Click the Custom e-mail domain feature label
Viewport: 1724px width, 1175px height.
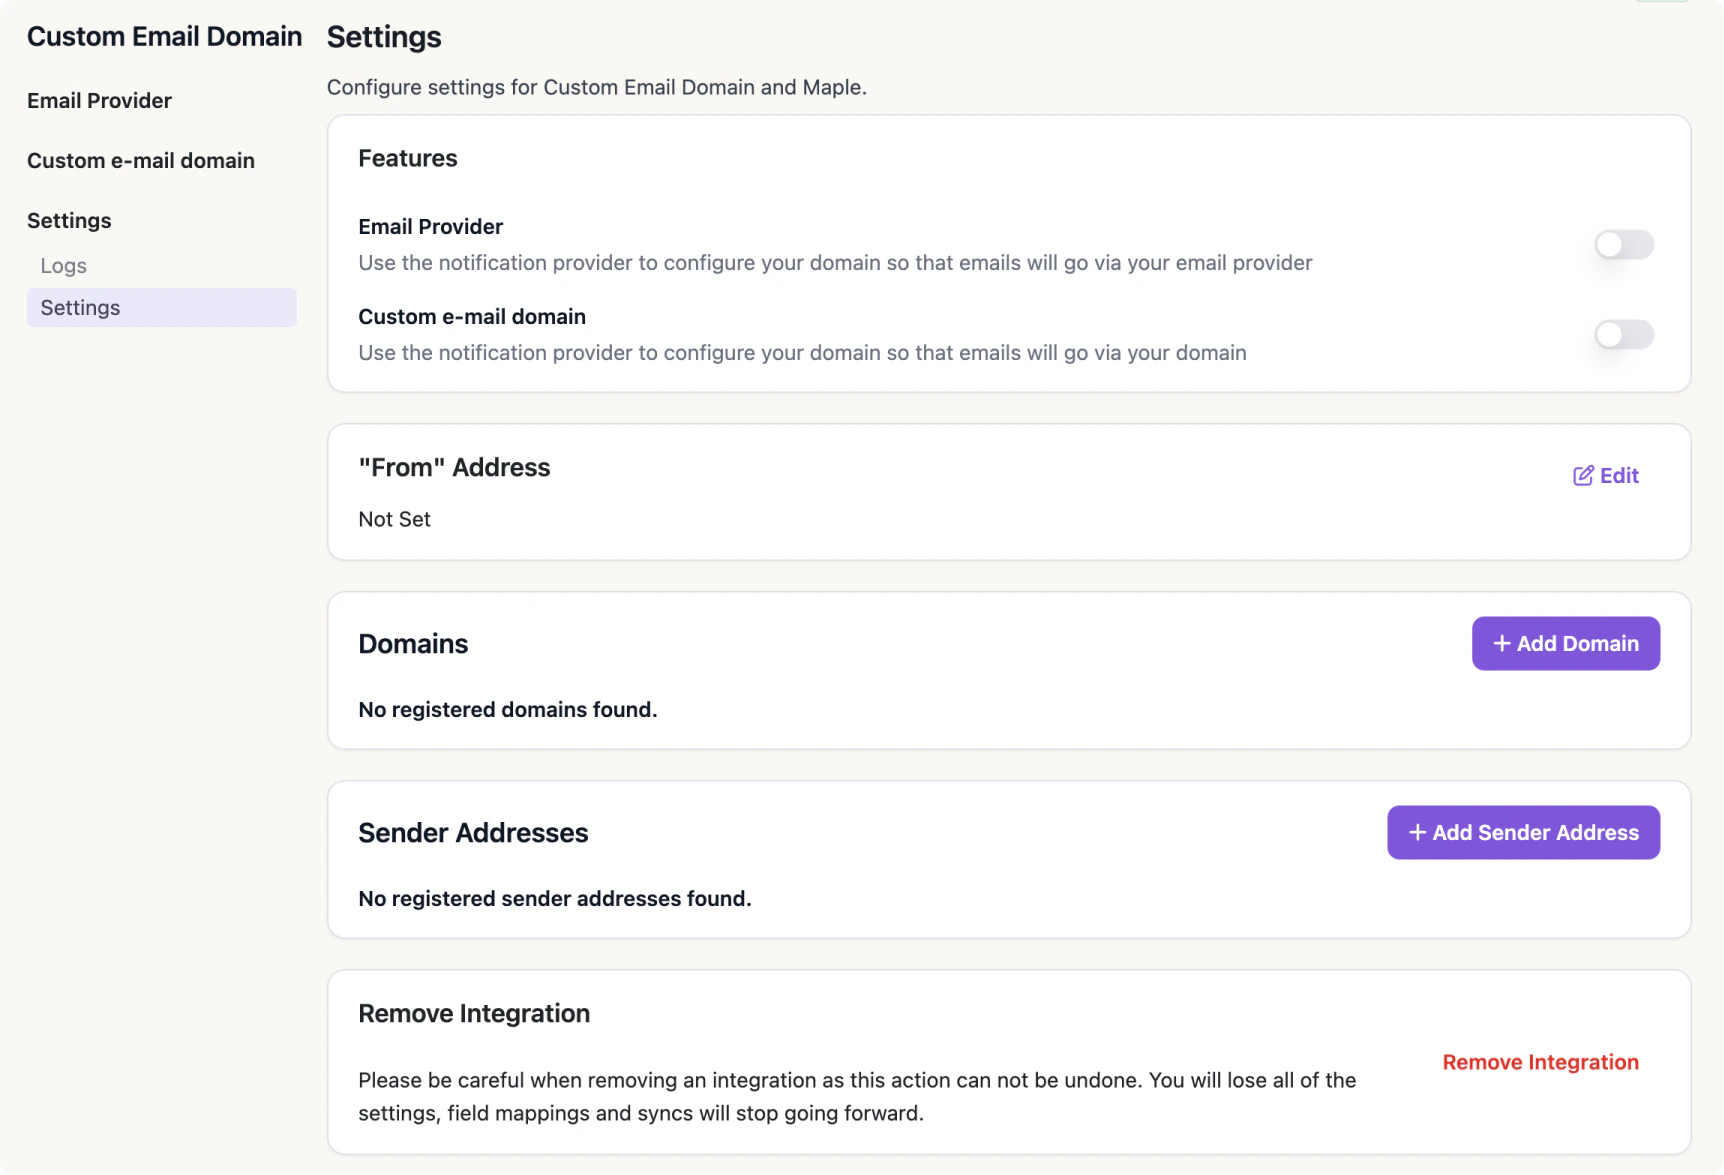pyautogui.click(x=471, y=317)
